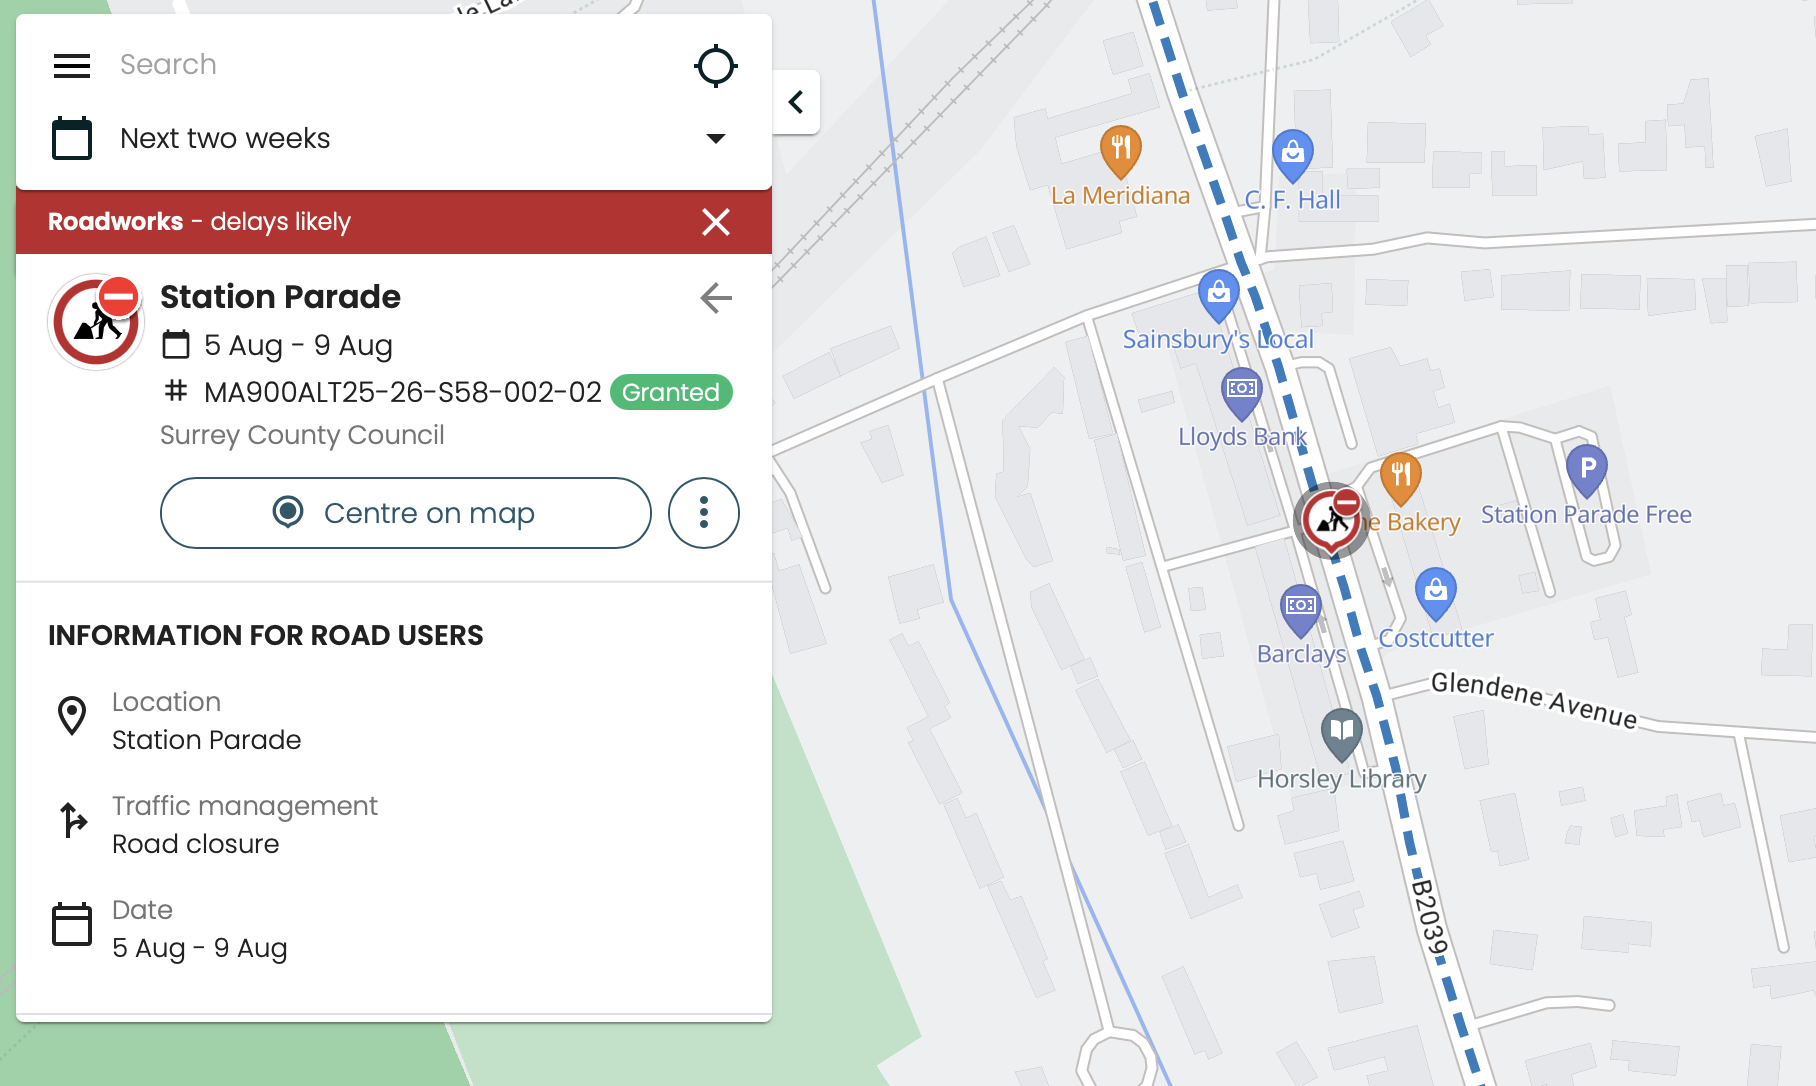Click the Centre on map button
Viewport: 1816px width, 1086px height.
[406, 513]
